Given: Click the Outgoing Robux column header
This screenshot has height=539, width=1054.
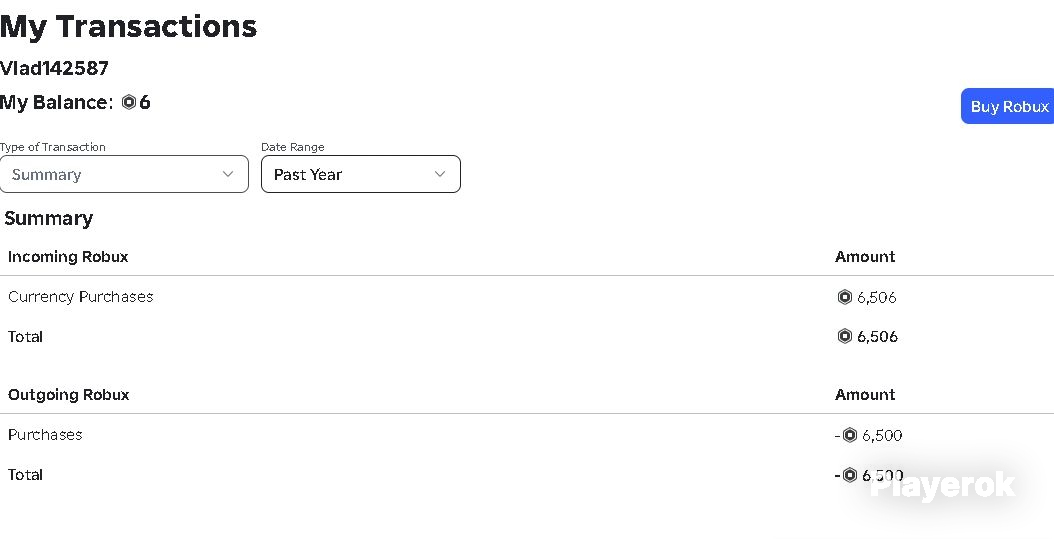Looking at the screenshot, I should tap(69, 395).
